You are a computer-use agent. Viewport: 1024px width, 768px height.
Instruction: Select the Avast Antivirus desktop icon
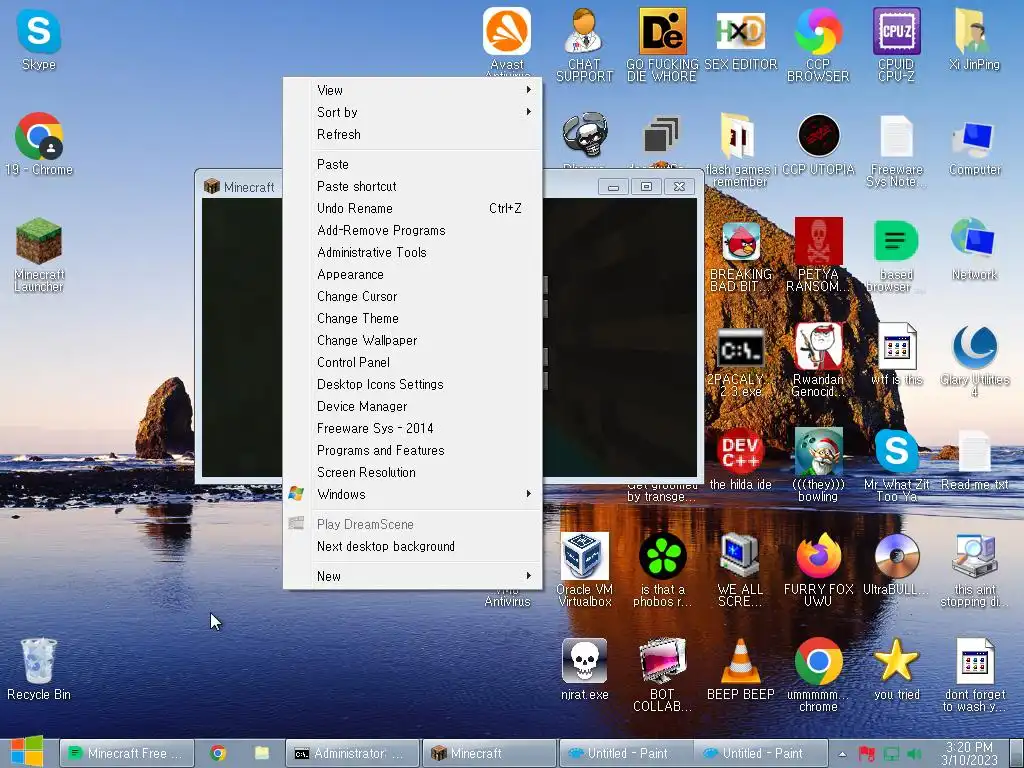[507, 40]
